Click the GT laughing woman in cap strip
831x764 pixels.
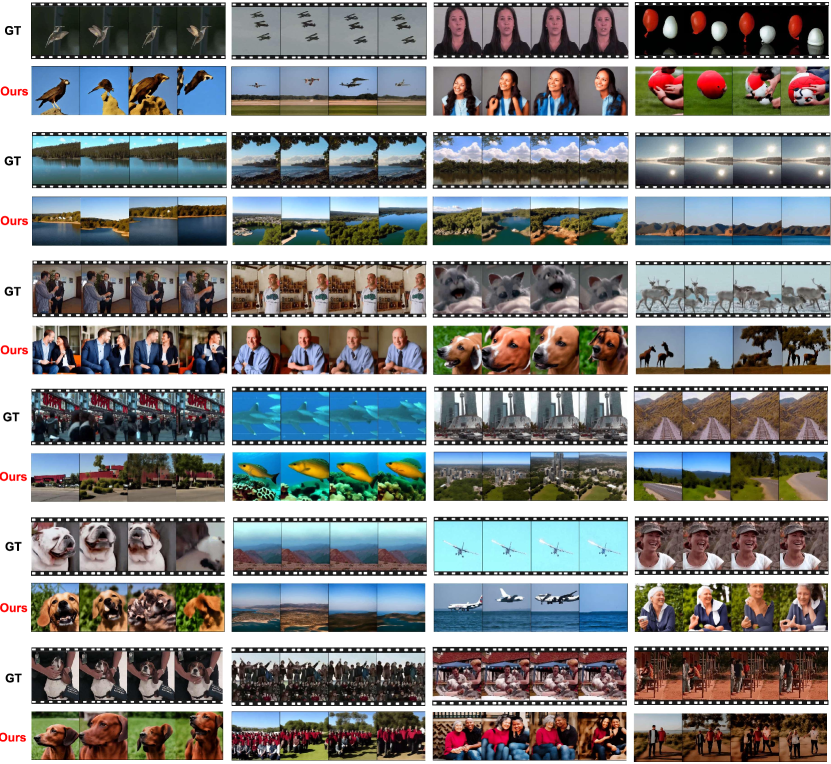(731, 546)
